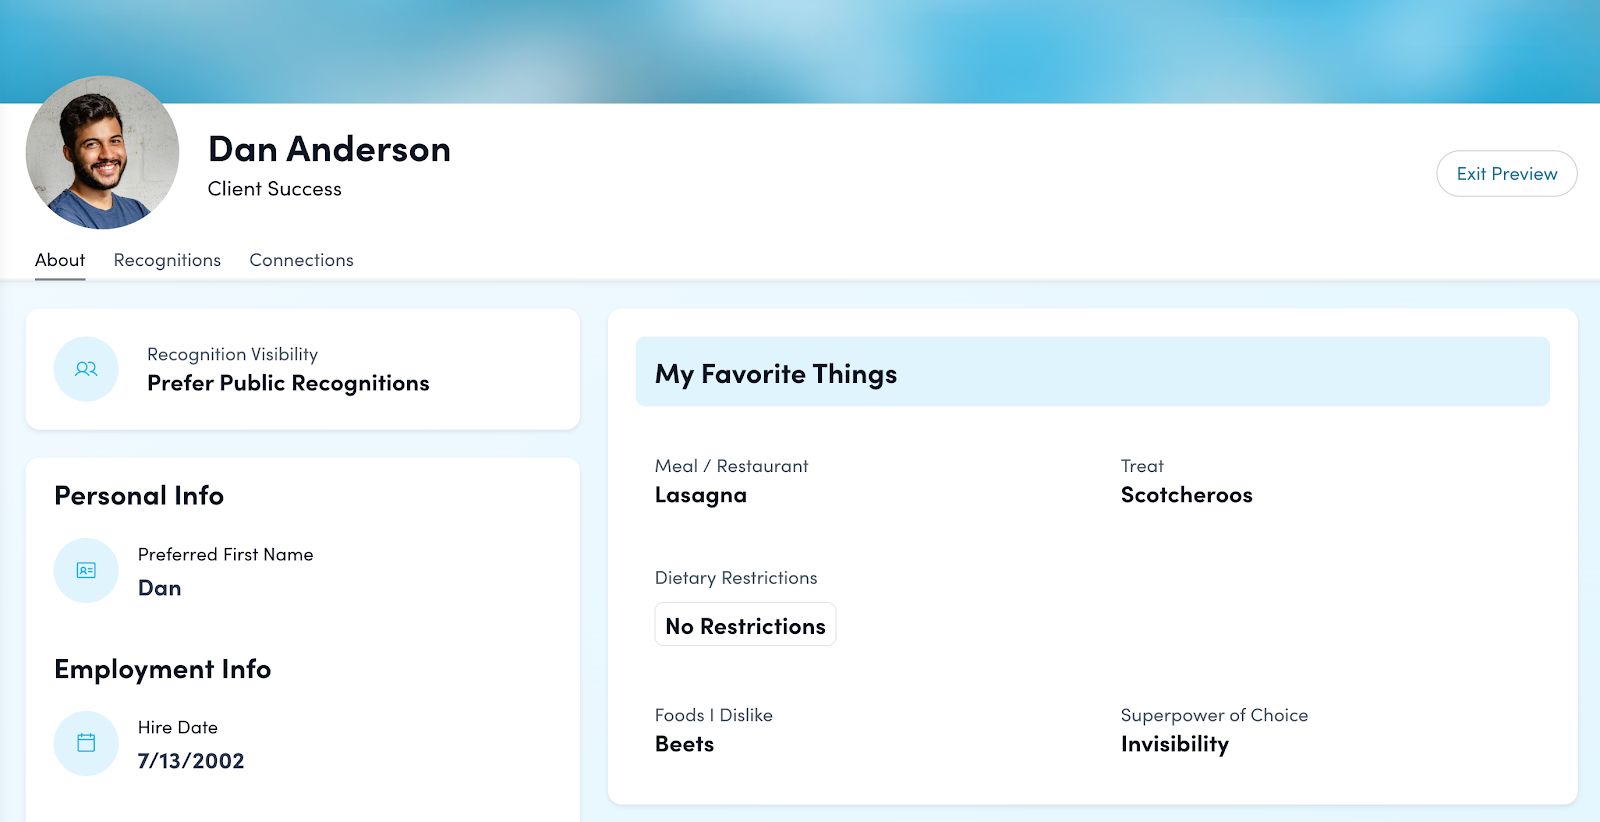This screenshot has width=1600, height=822.
Task: Open the About tab
Action: point(60,260)
